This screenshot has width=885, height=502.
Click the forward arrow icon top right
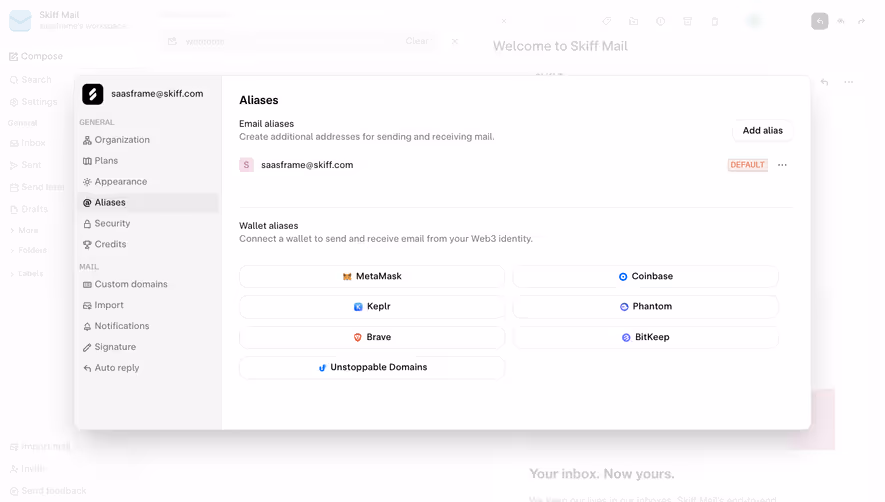(861, 21)
